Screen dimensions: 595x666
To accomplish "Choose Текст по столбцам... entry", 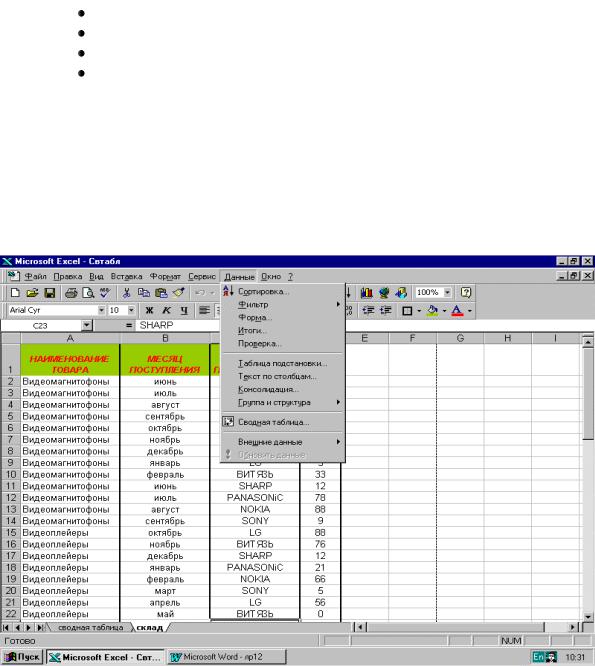I will tap(283, 376).
